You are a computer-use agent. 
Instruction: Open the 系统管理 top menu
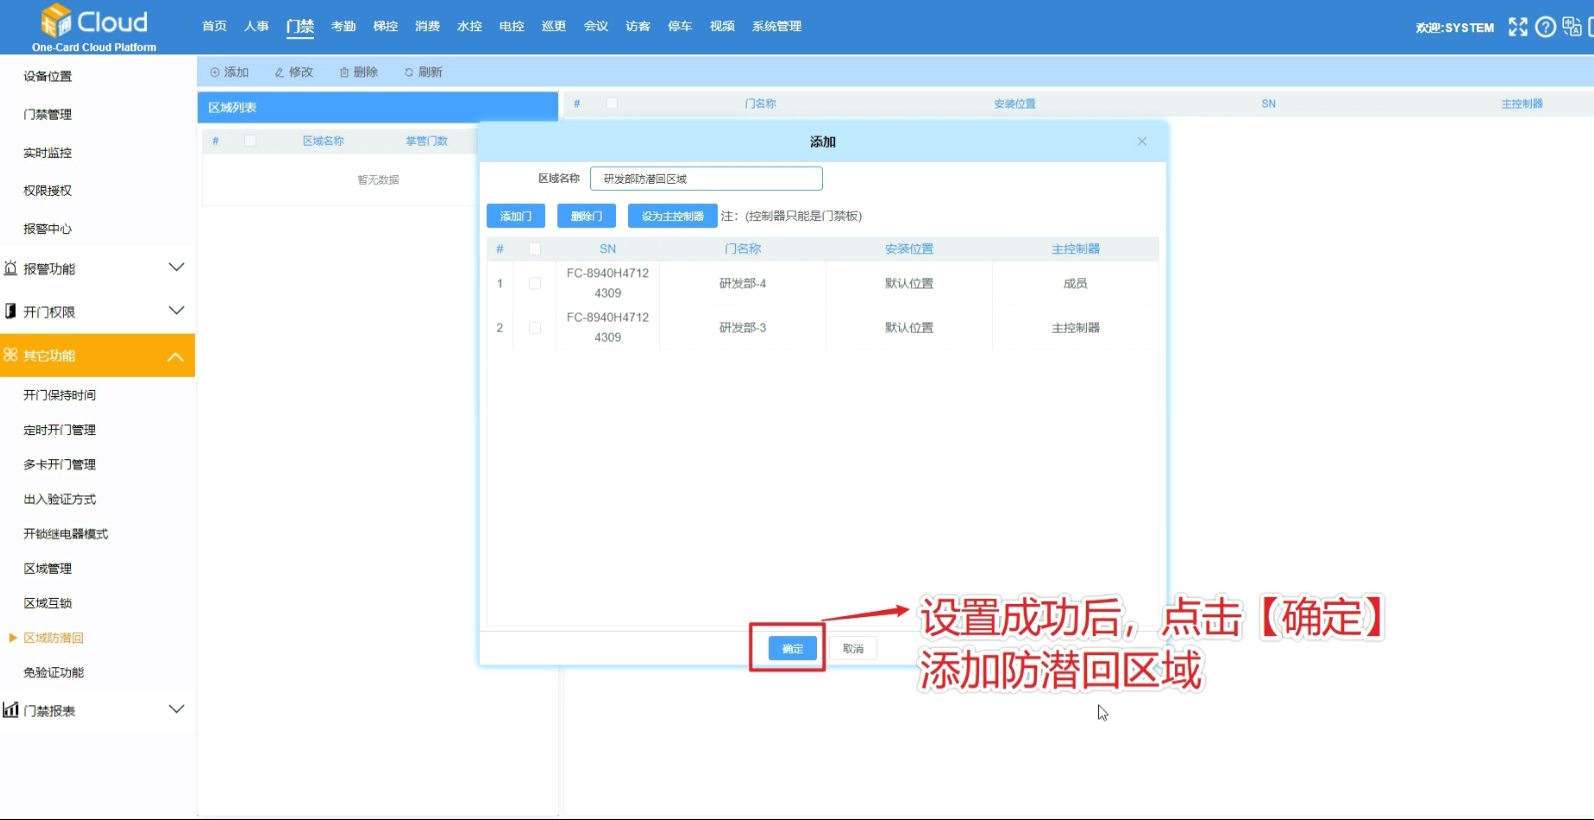click(x=776, y=26)
